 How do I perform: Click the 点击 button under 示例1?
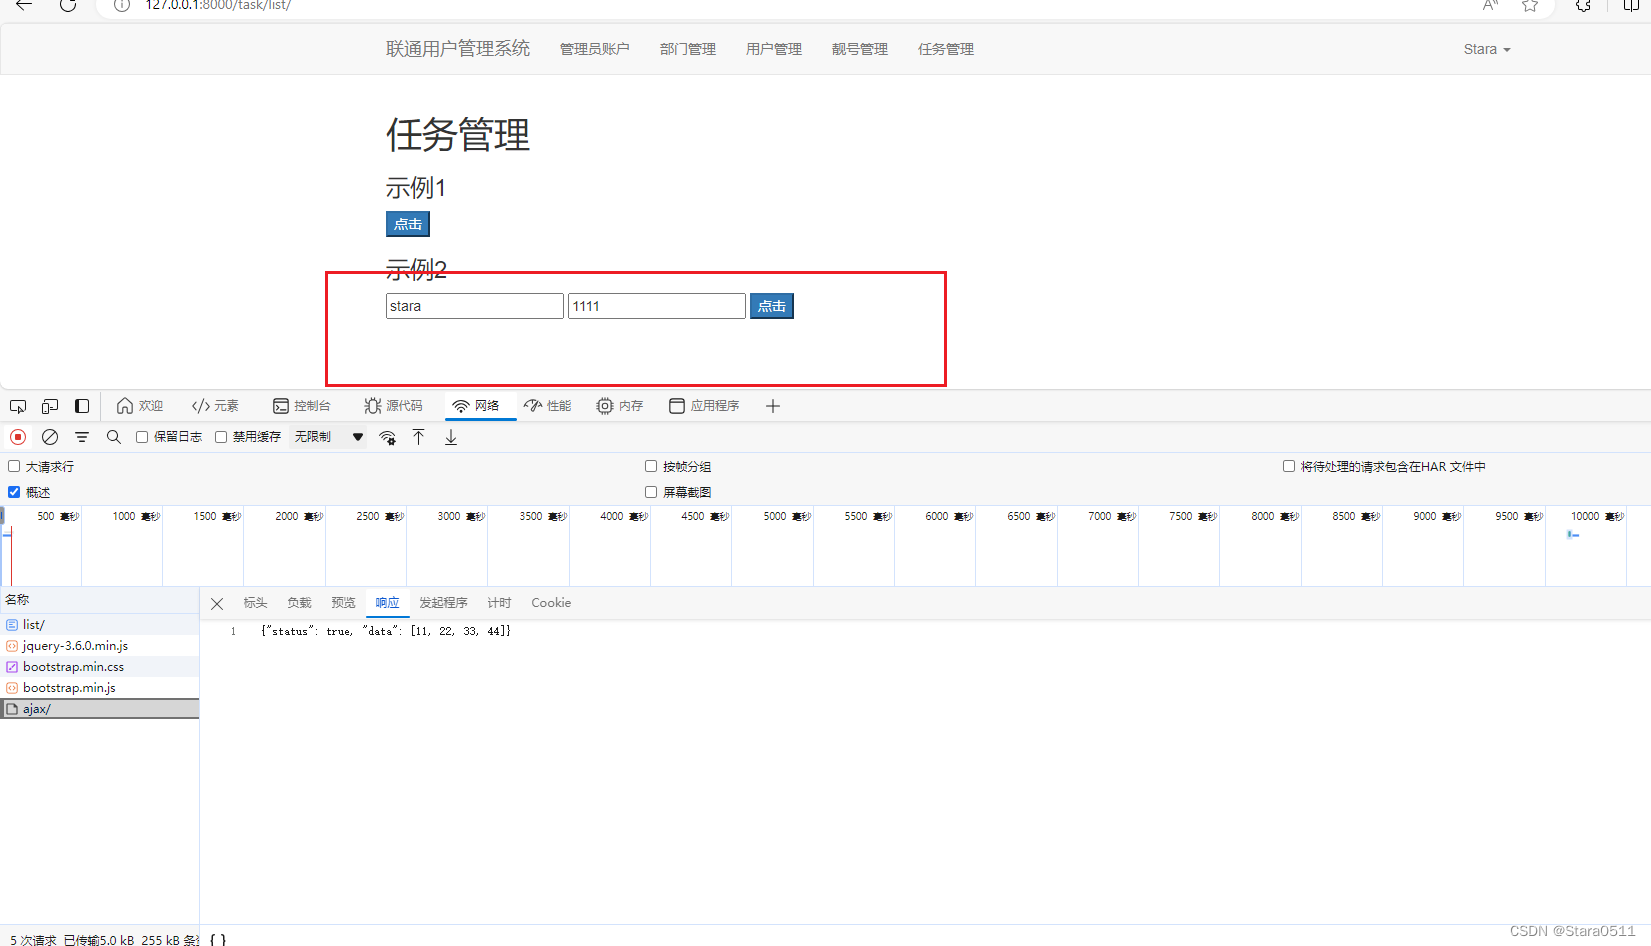(408, 224)
